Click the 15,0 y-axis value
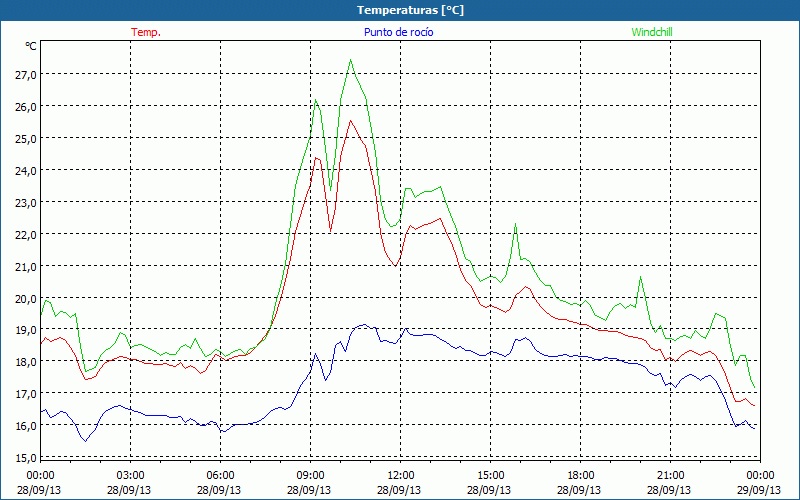 25,458
